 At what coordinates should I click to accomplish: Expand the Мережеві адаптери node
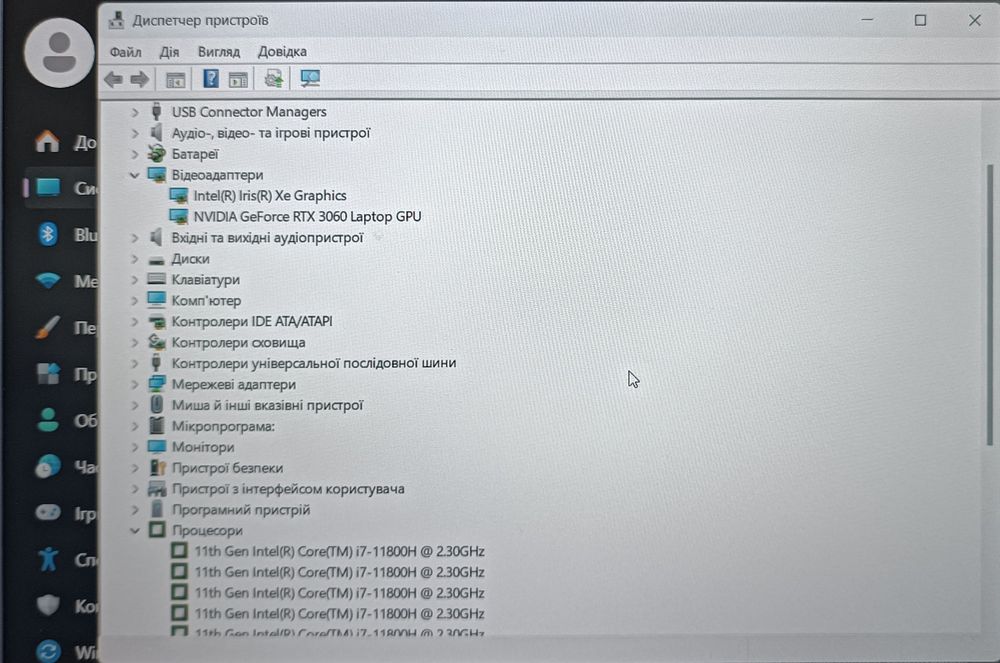135,384
